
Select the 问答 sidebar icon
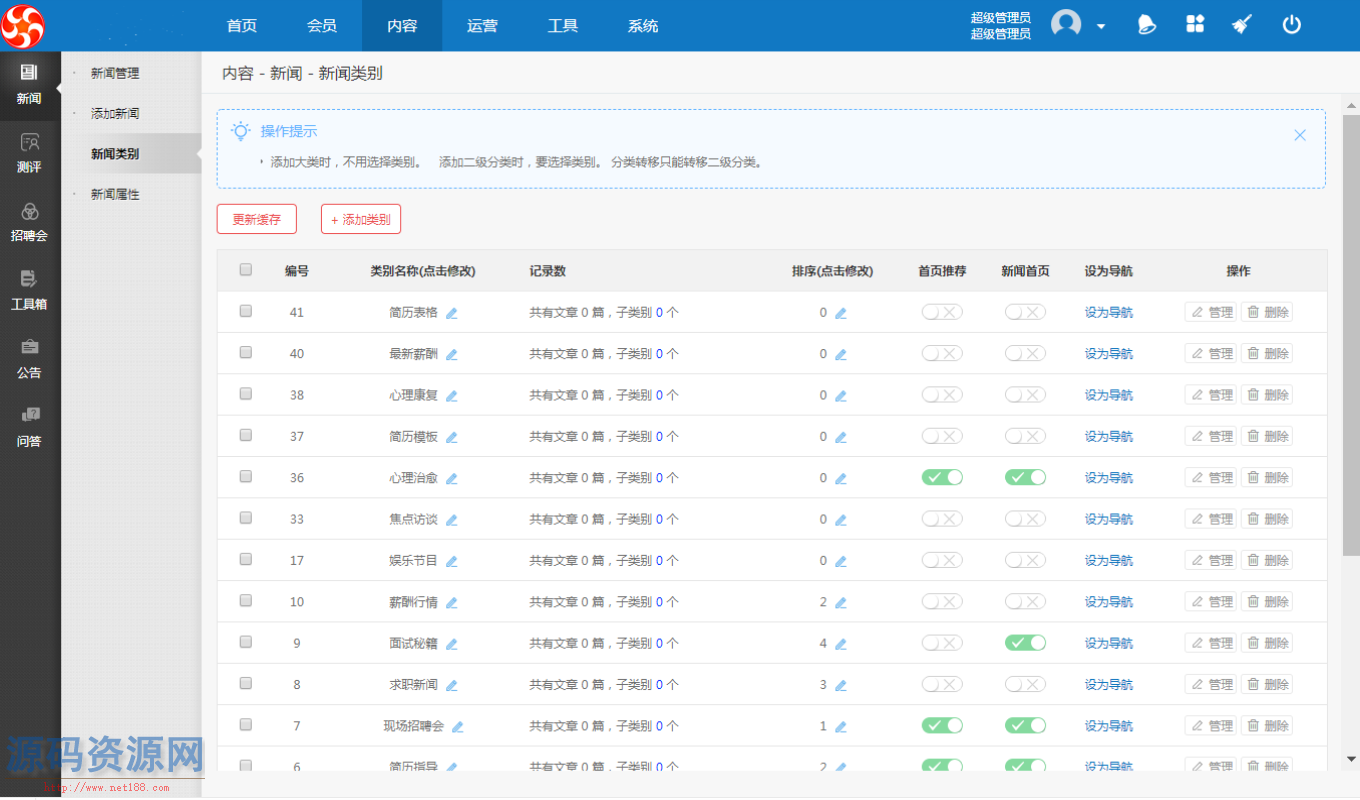tap(29, 426)
